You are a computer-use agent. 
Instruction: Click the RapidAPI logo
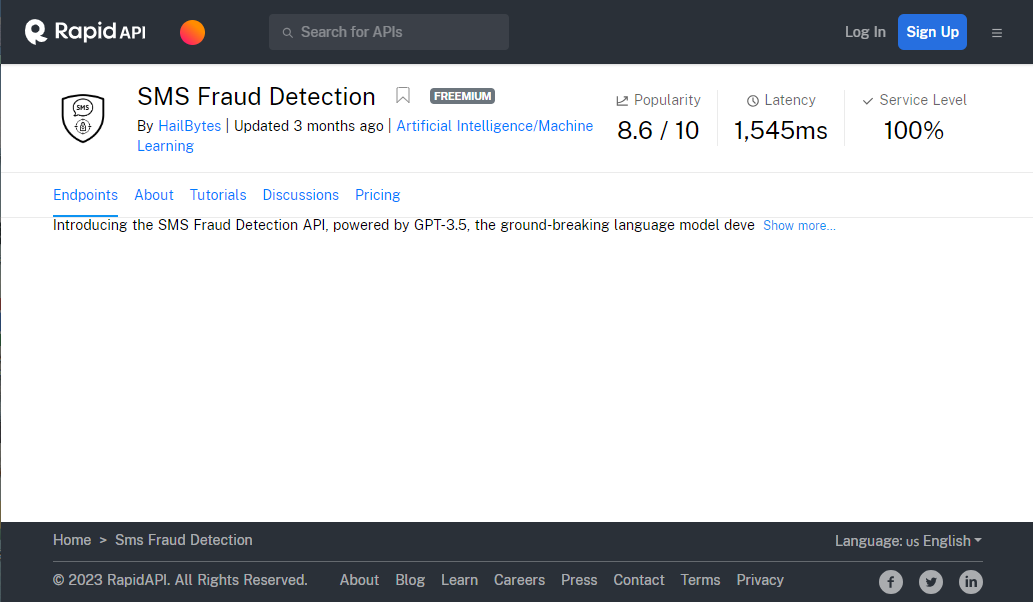(84, 31)
